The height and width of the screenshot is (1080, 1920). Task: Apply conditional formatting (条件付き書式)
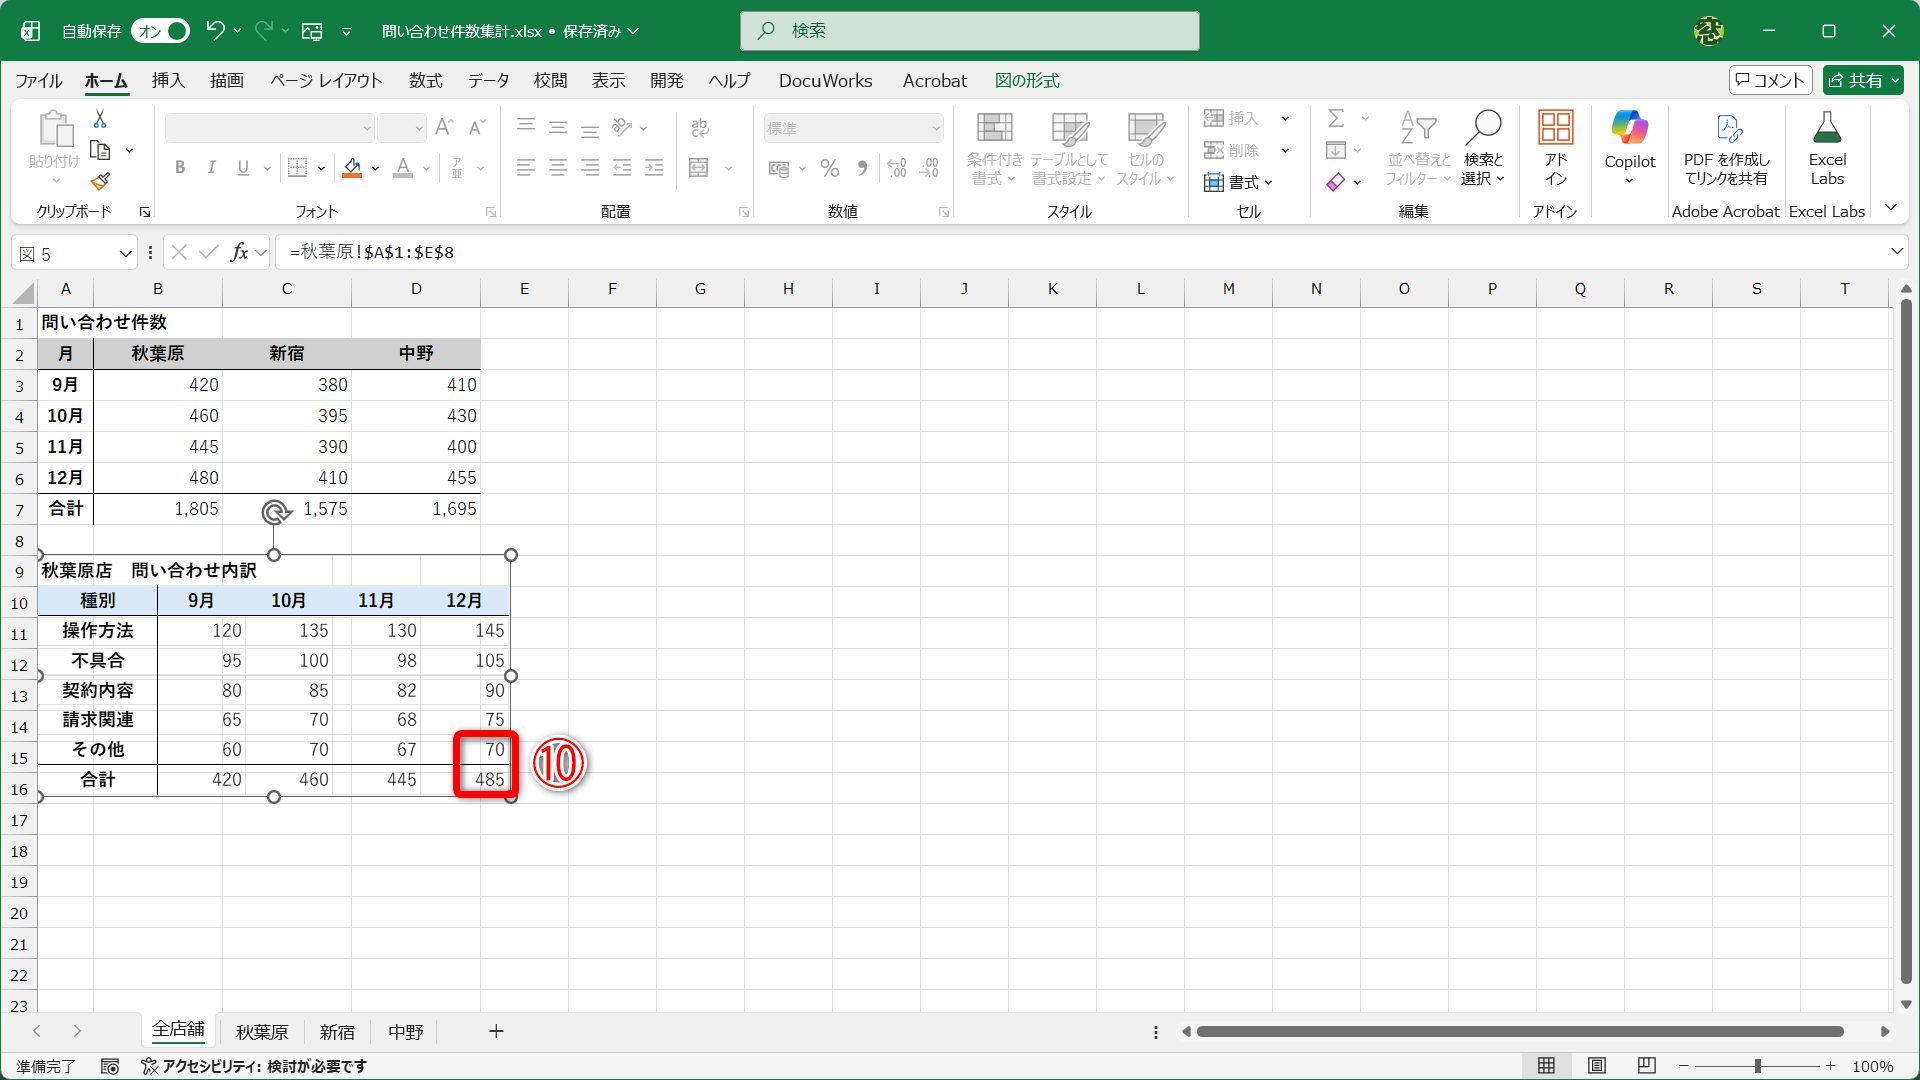click(993, 147)
